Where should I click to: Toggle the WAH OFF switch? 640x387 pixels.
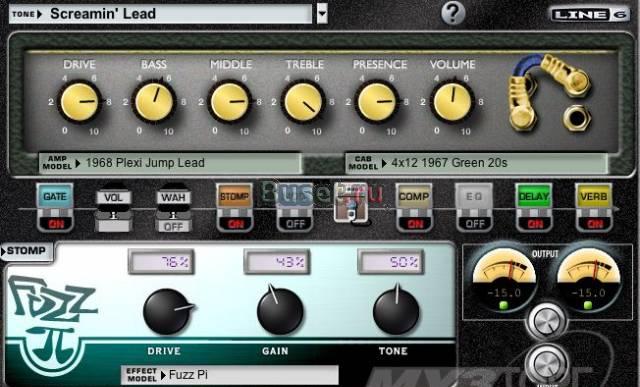click(173, 226)
